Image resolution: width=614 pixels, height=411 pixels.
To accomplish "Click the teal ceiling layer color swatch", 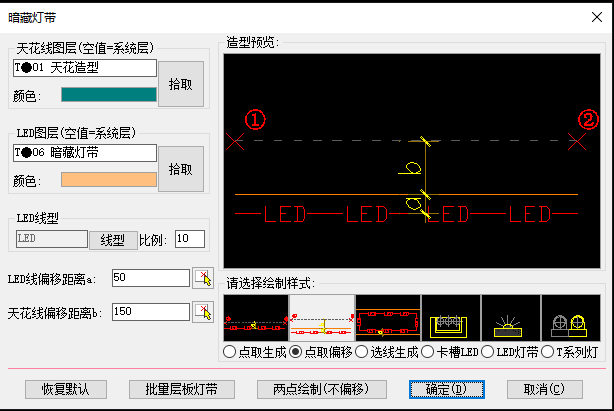I will click(109, 95).
